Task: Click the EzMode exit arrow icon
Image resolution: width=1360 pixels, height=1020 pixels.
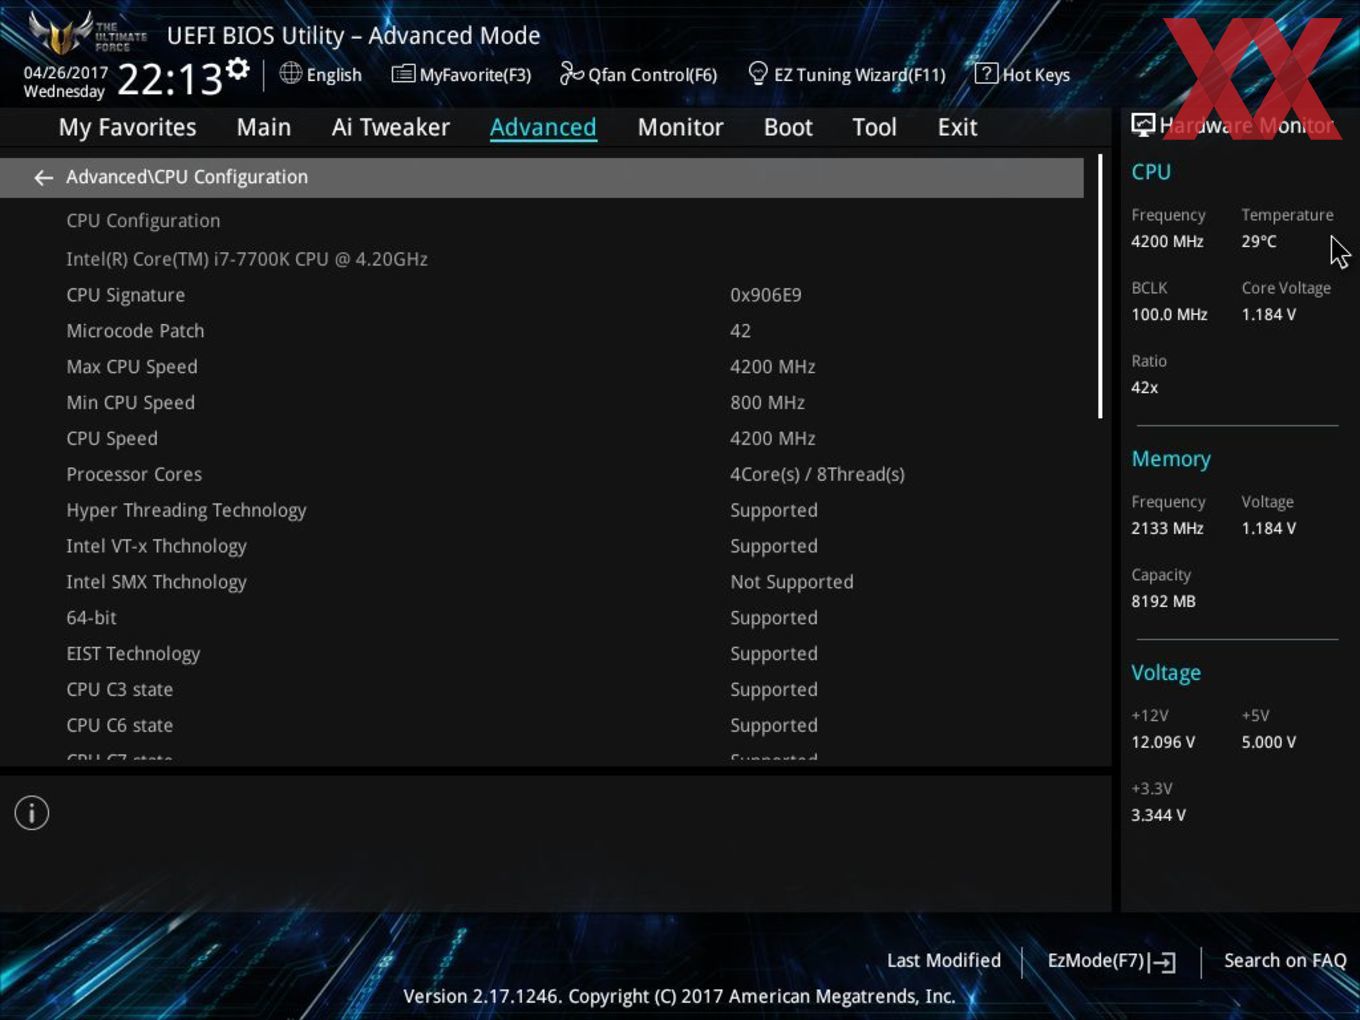Action: (x=1162, y=962)
